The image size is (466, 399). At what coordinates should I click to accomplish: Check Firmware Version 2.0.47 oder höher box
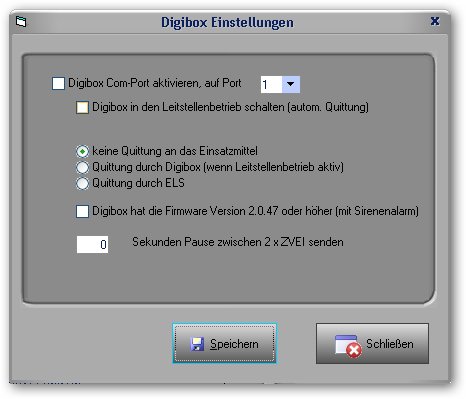pyautogui.click(x=82, y=211)
